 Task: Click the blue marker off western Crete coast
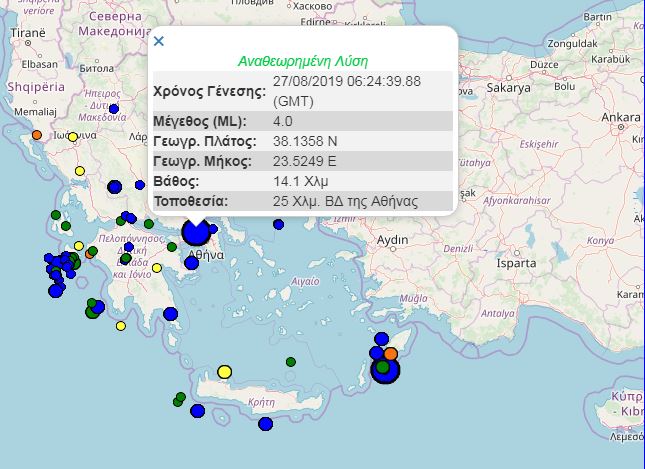point(197,410)
